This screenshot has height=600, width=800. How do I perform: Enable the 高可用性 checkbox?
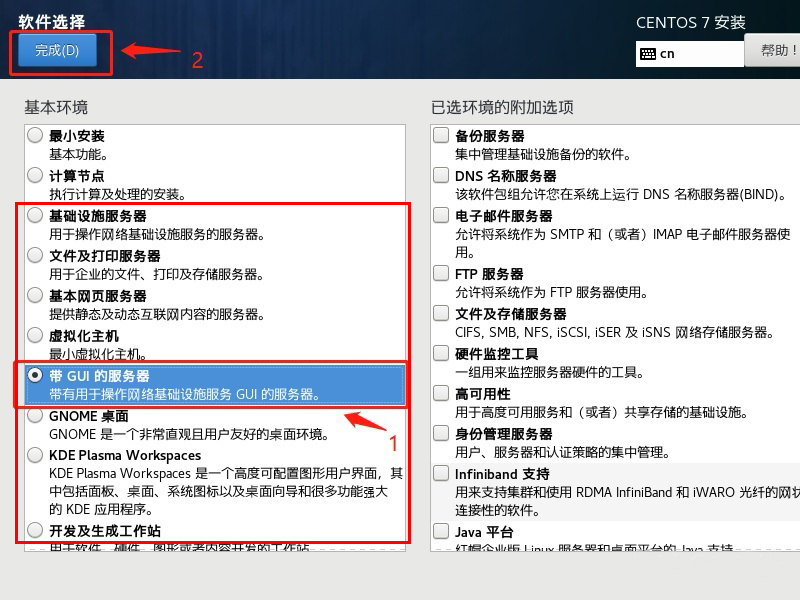click(441, 393)
